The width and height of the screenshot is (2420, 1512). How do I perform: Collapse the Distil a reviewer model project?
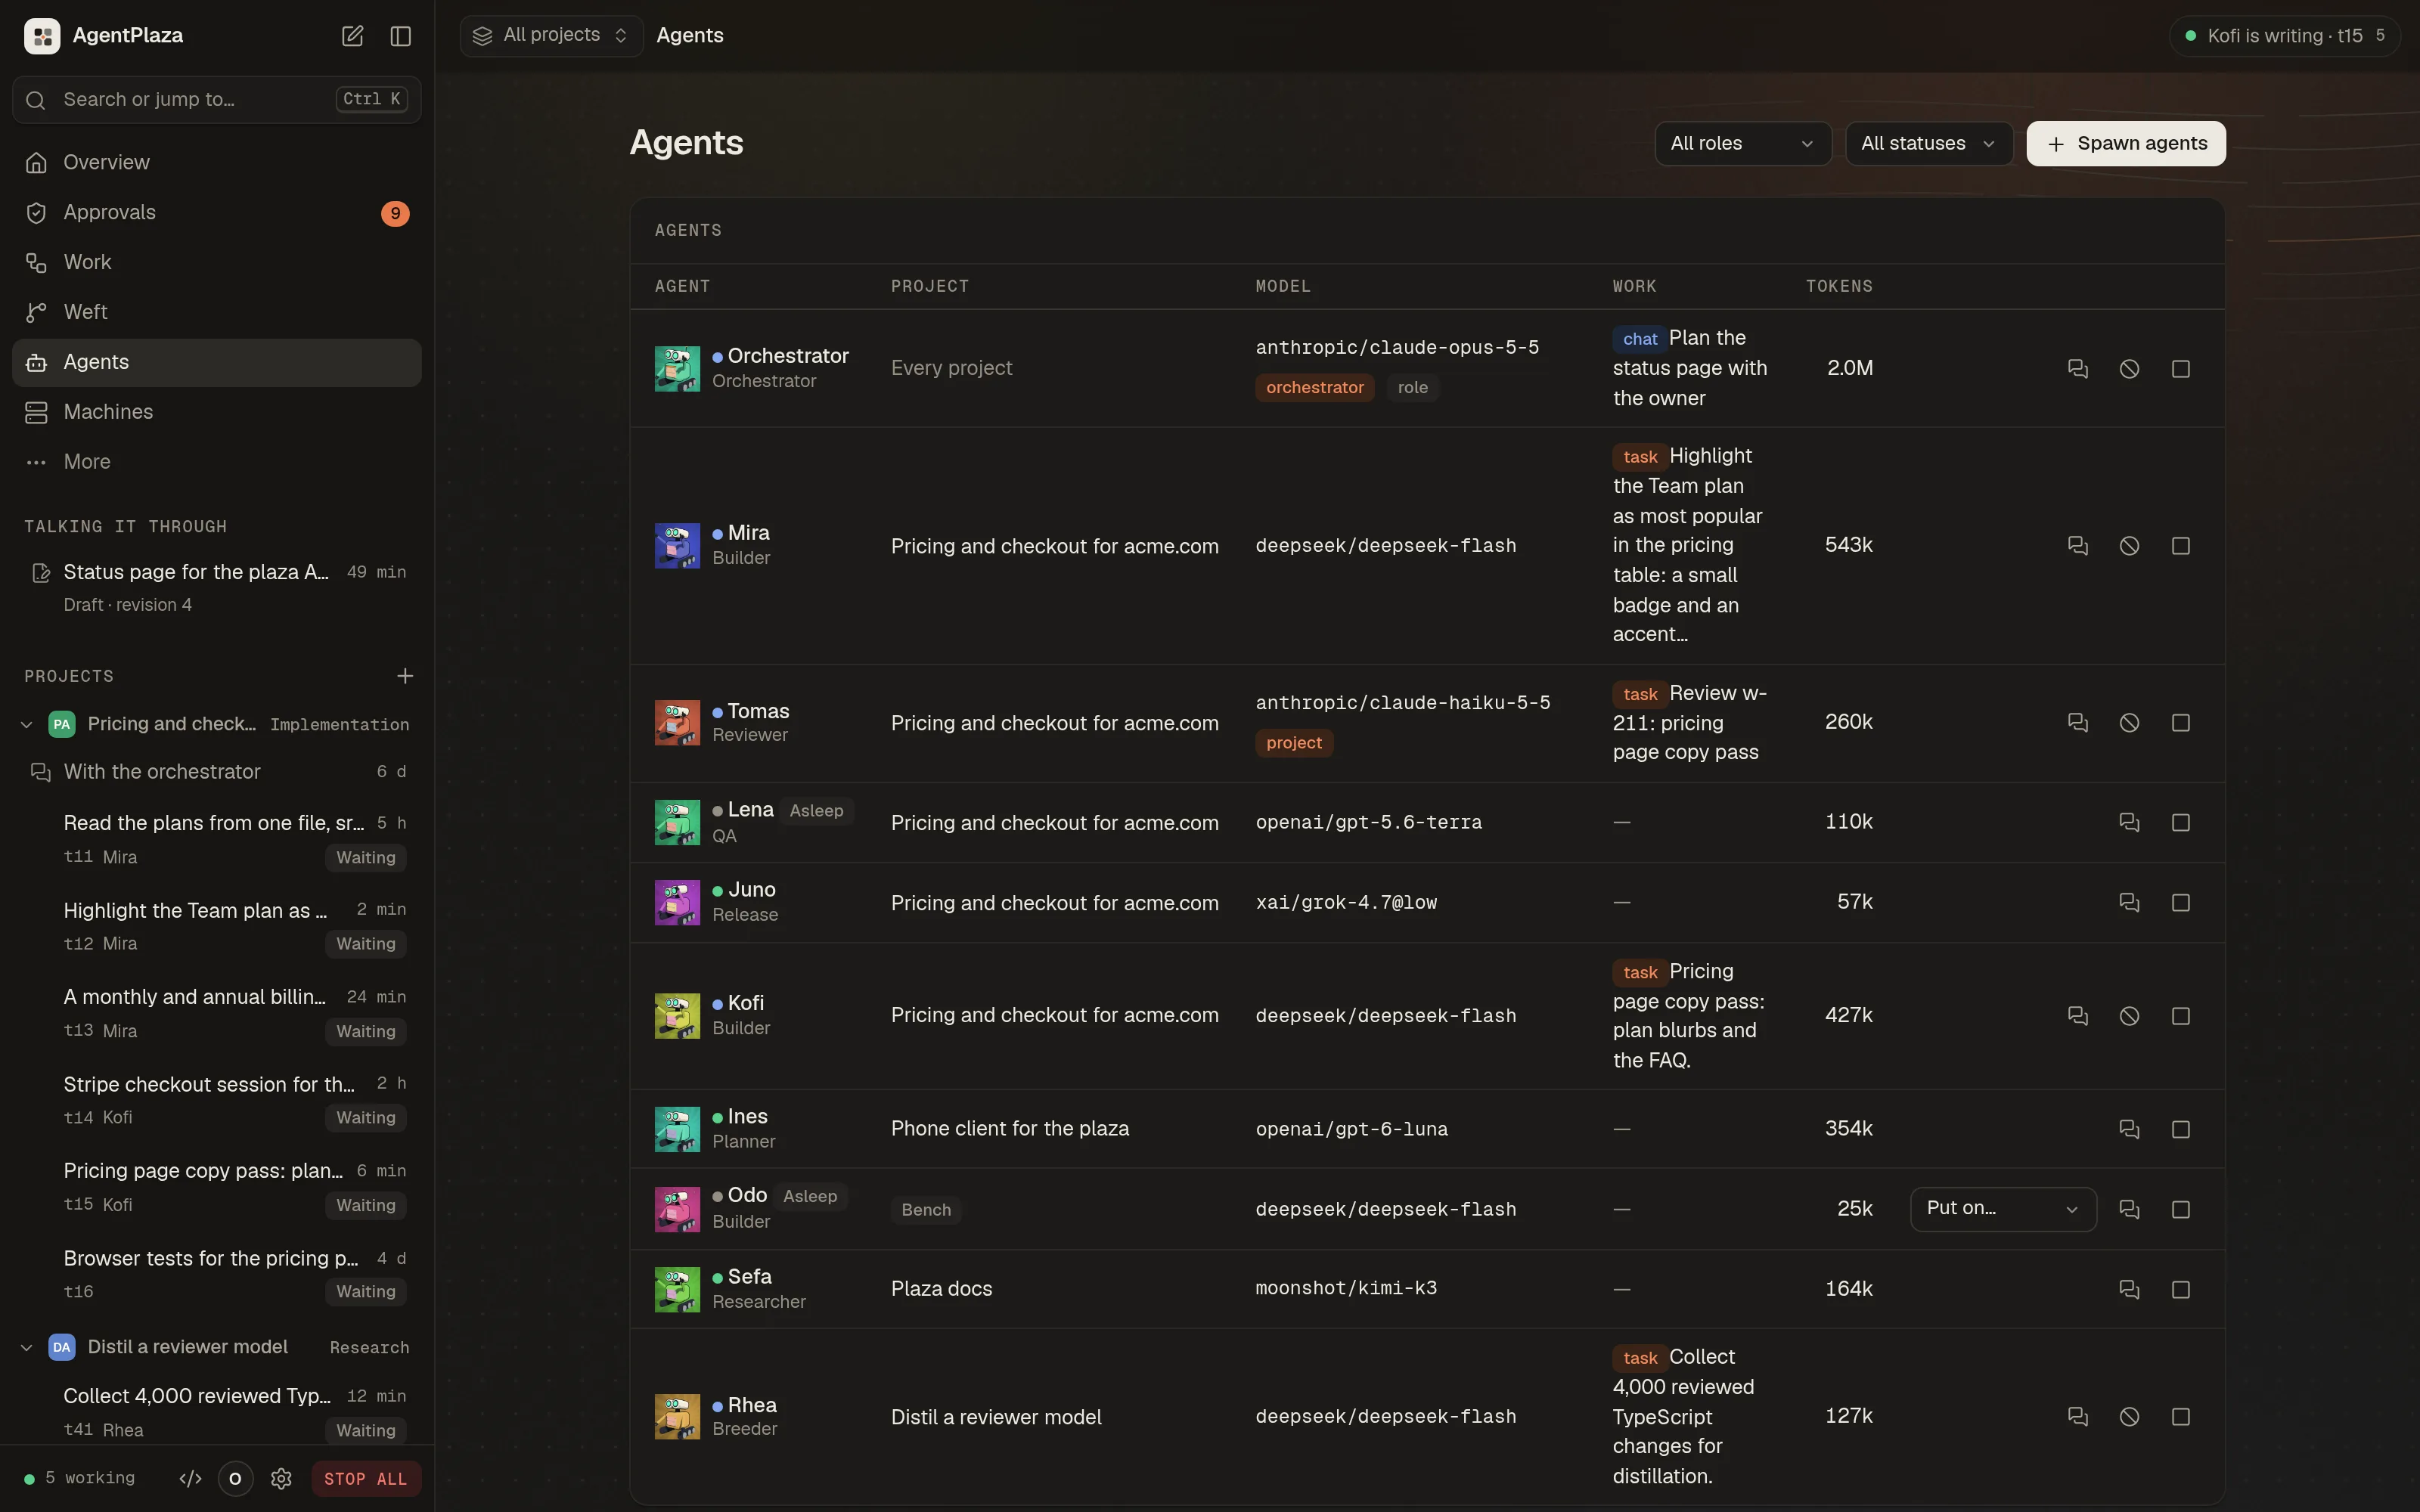tap(27, 1348)
